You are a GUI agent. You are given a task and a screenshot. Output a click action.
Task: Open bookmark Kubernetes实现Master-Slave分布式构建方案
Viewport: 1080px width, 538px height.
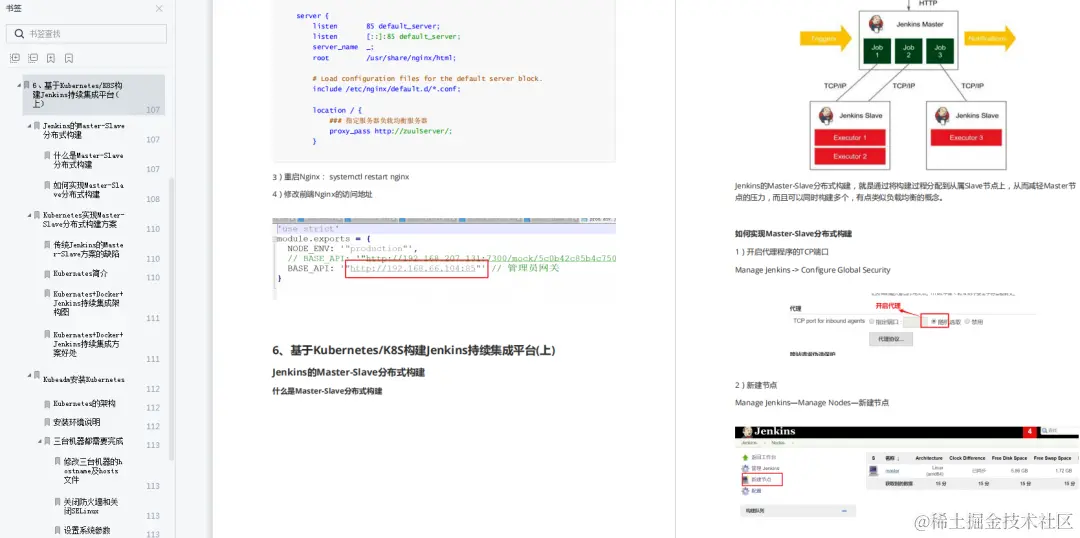click(x=83, y=219)
